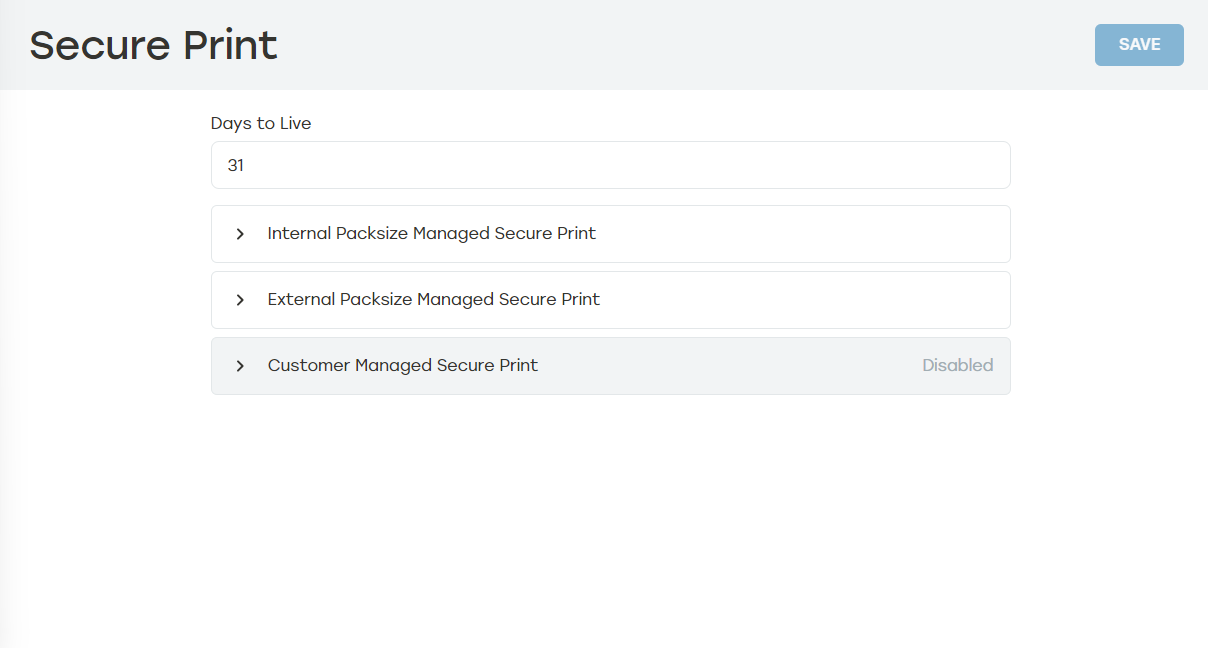Open the Internal Packsize section via its arrow icon
The width and height of the screenshot is (1208, 648).
point(240,234)
